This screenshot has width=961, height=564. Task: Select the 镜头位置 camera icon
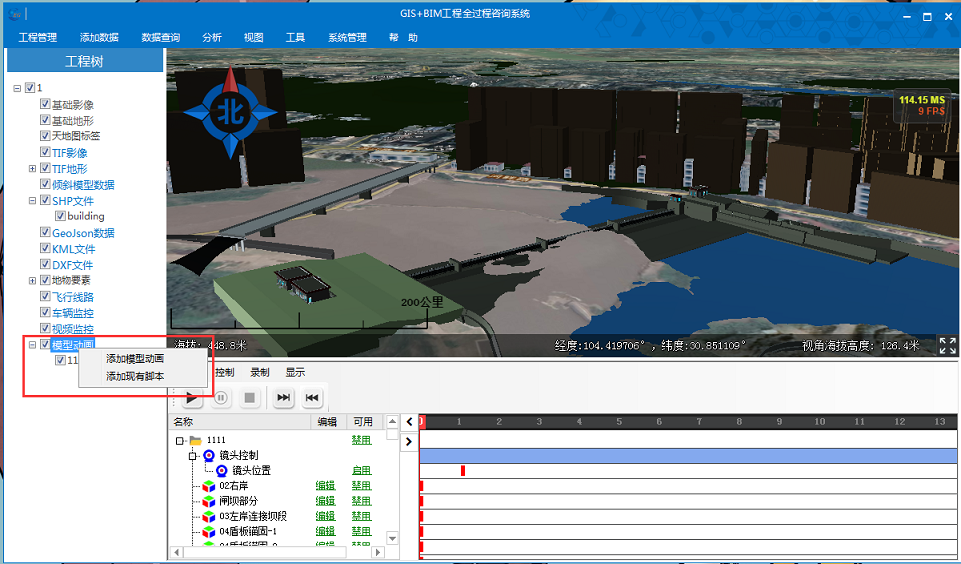click(222, 470)
